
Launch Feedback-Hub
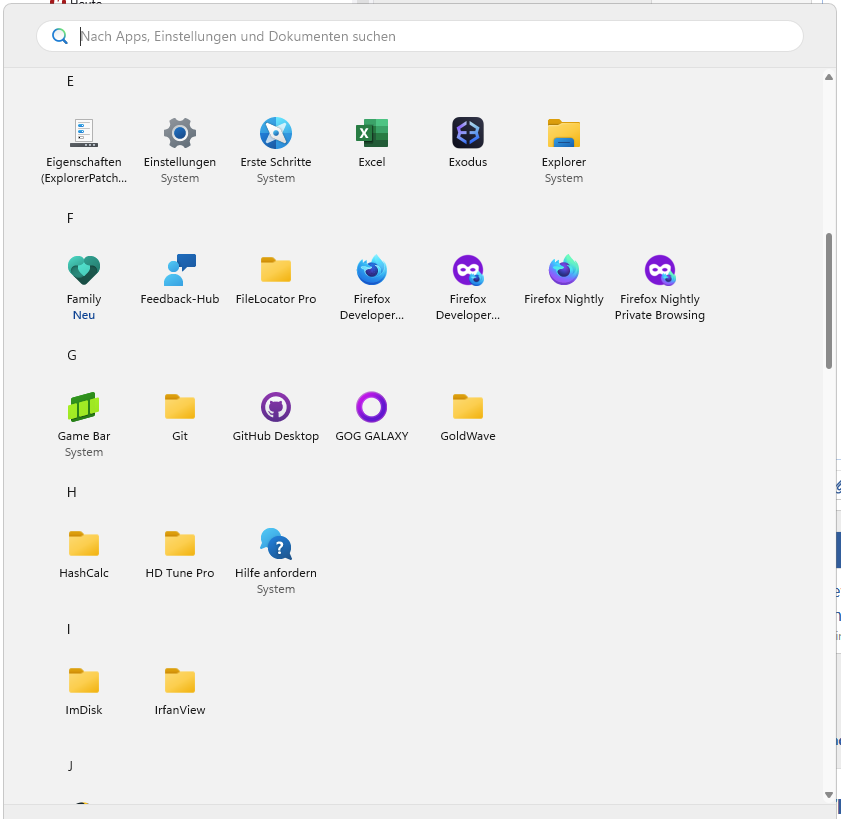(x=180, y=280)
